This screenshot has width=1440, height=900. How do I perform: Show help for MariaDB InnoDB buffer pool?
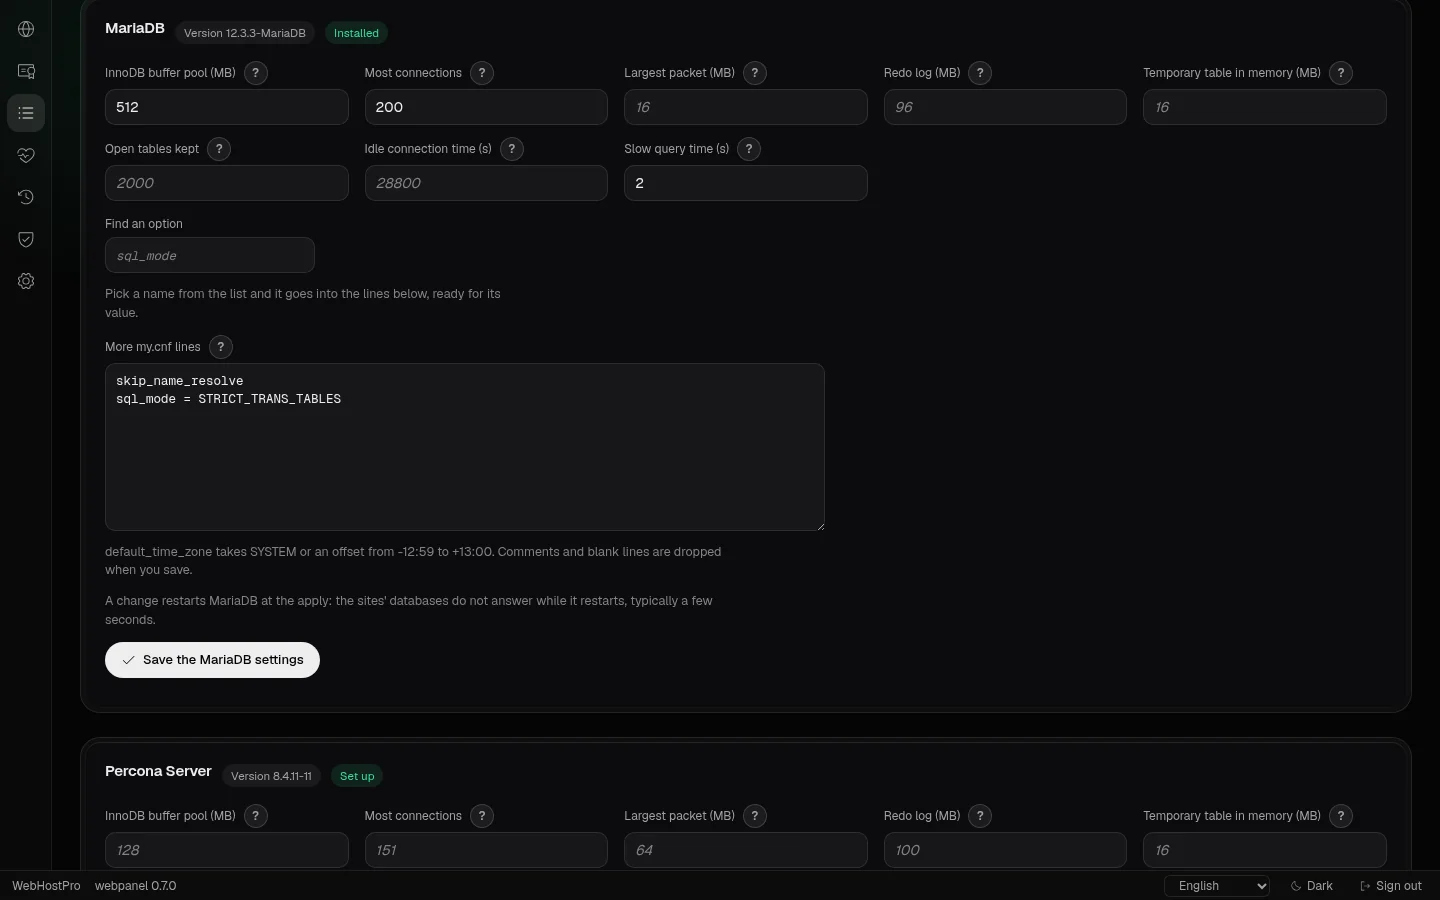[256, 73]
